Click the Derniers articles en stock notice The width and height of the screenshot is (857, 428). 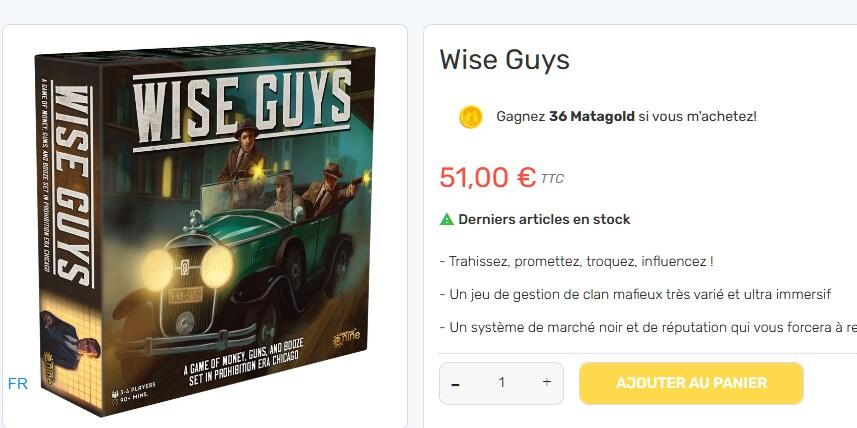544,219
